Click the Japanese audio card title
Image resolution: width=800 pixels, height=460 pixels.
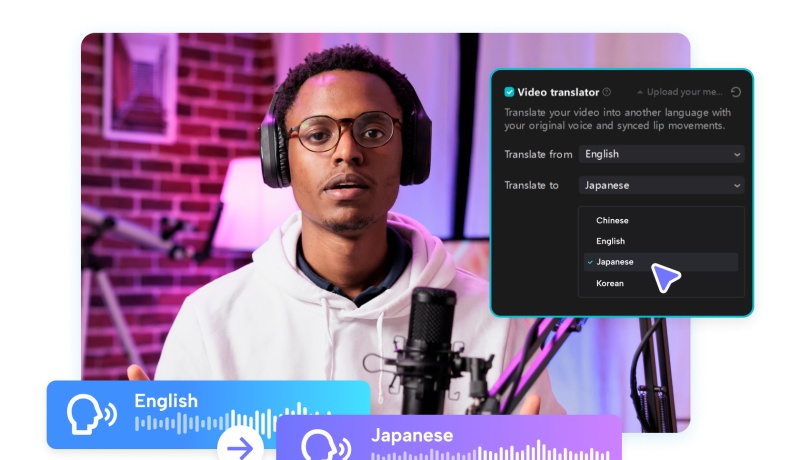(411, 435)
